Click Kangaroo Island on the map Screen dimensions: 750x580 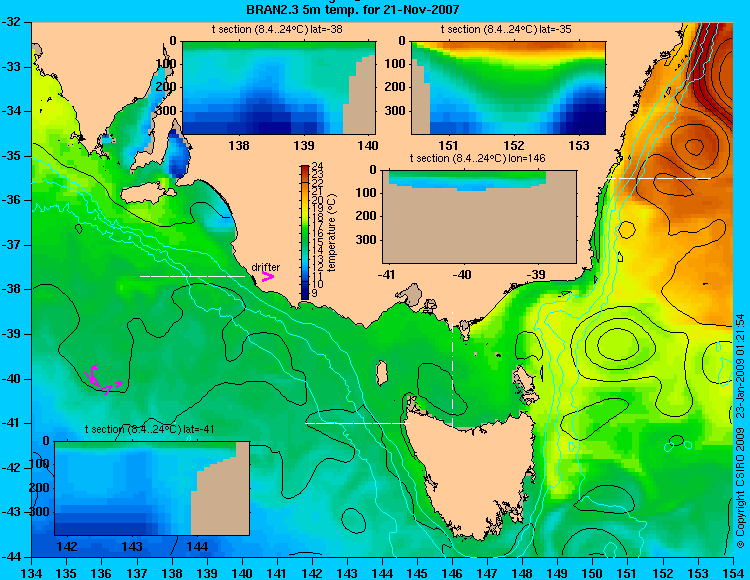click(x=147, y=193)
